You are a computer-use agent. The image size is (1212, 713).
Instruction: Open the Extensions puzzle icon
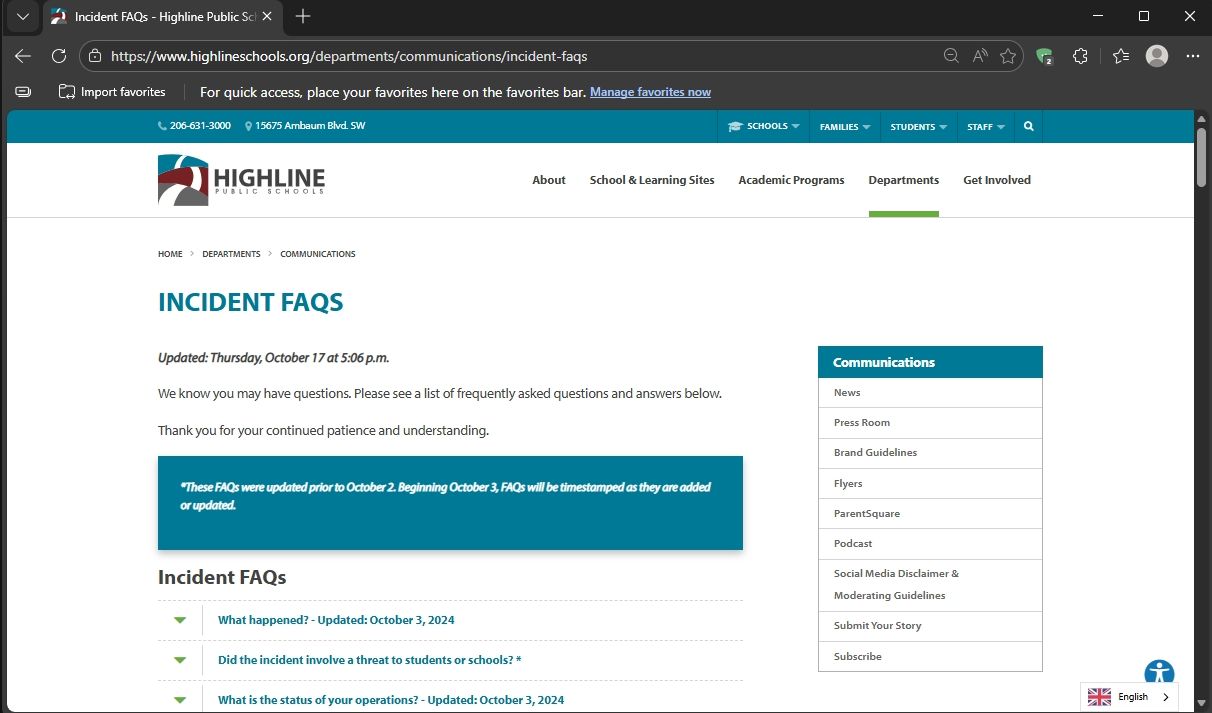pos(1080,56)
